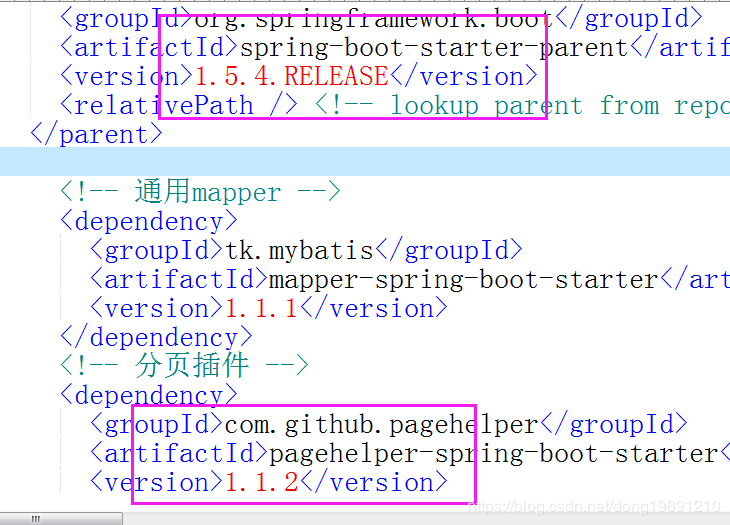Click the lookup parent from repository comment
The image size is (730, 525).
[x=522, y=106]
